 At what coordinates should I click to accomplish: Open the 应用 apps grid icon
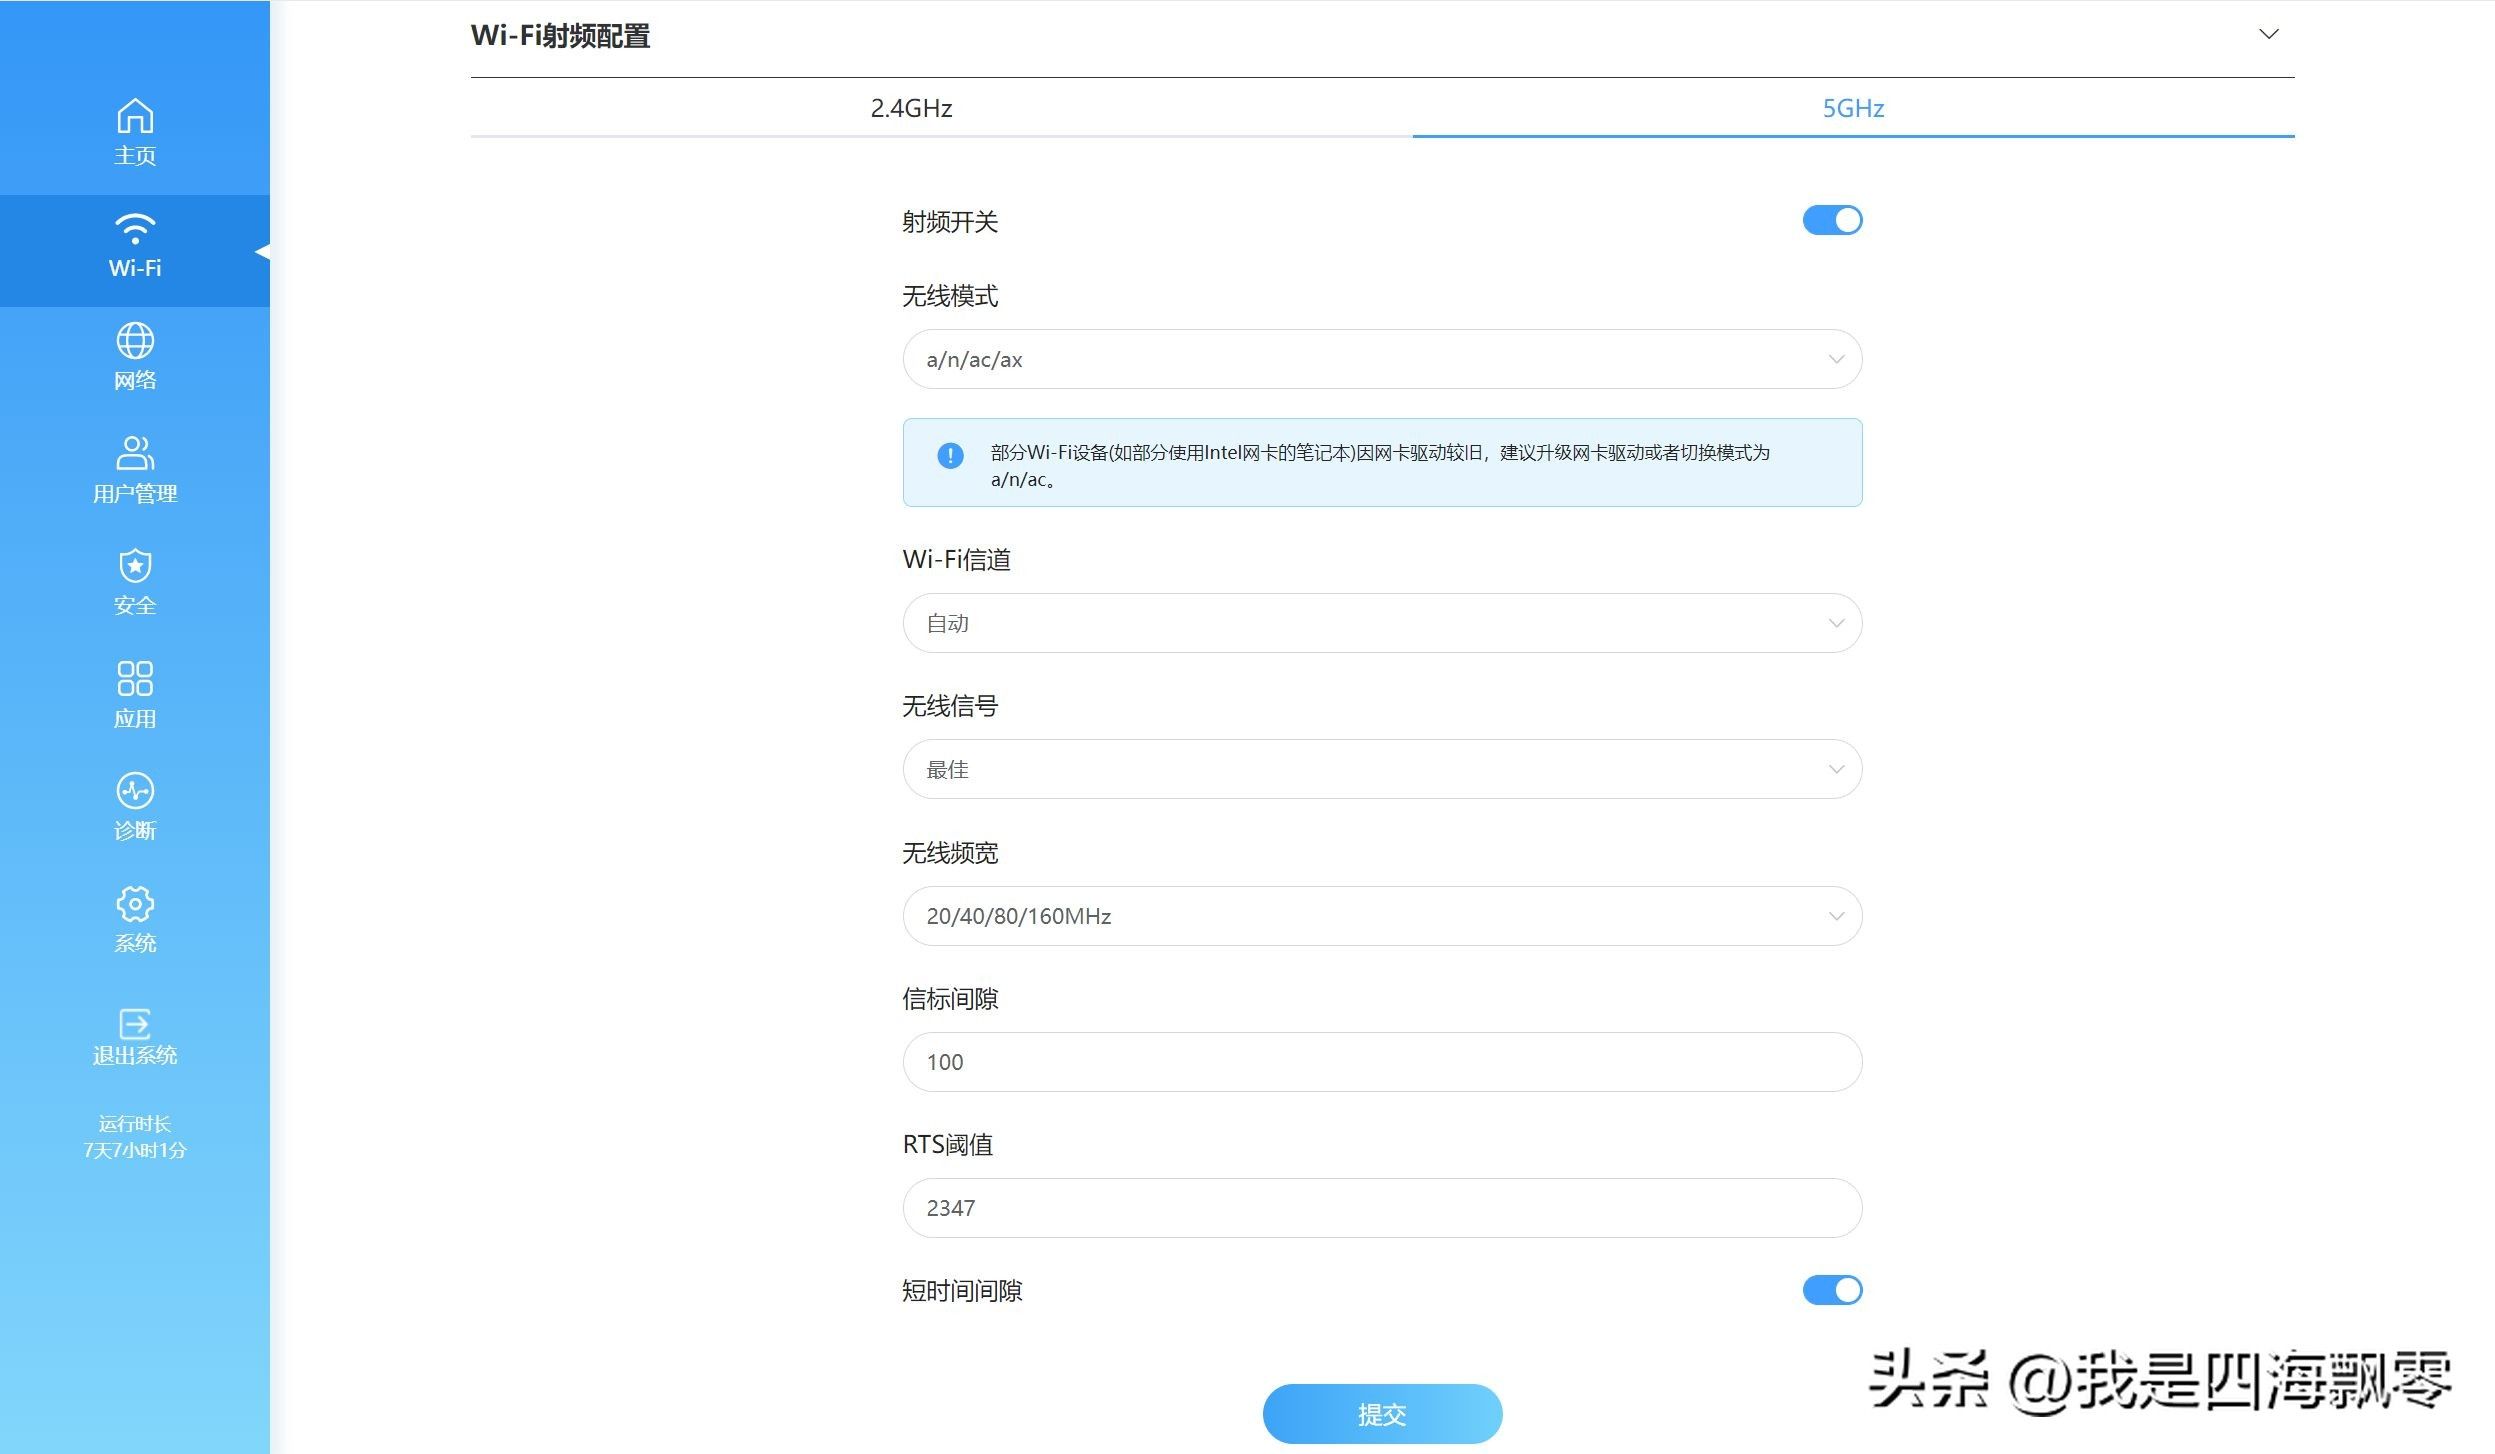point(135,678)
